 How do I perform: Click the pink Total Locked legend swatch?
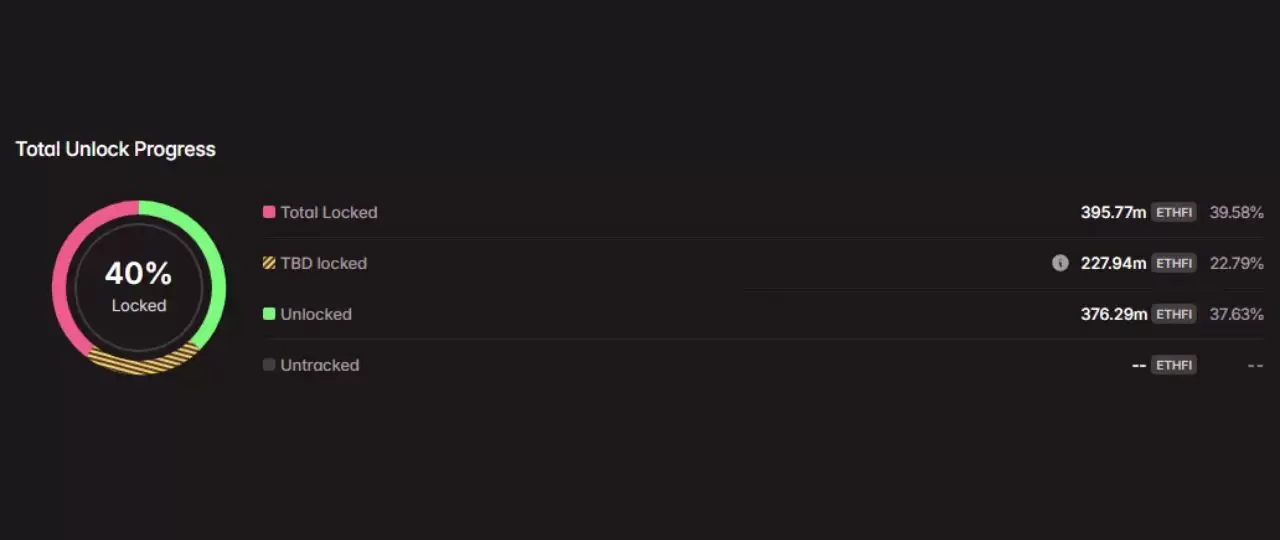[x=269, y=212]
